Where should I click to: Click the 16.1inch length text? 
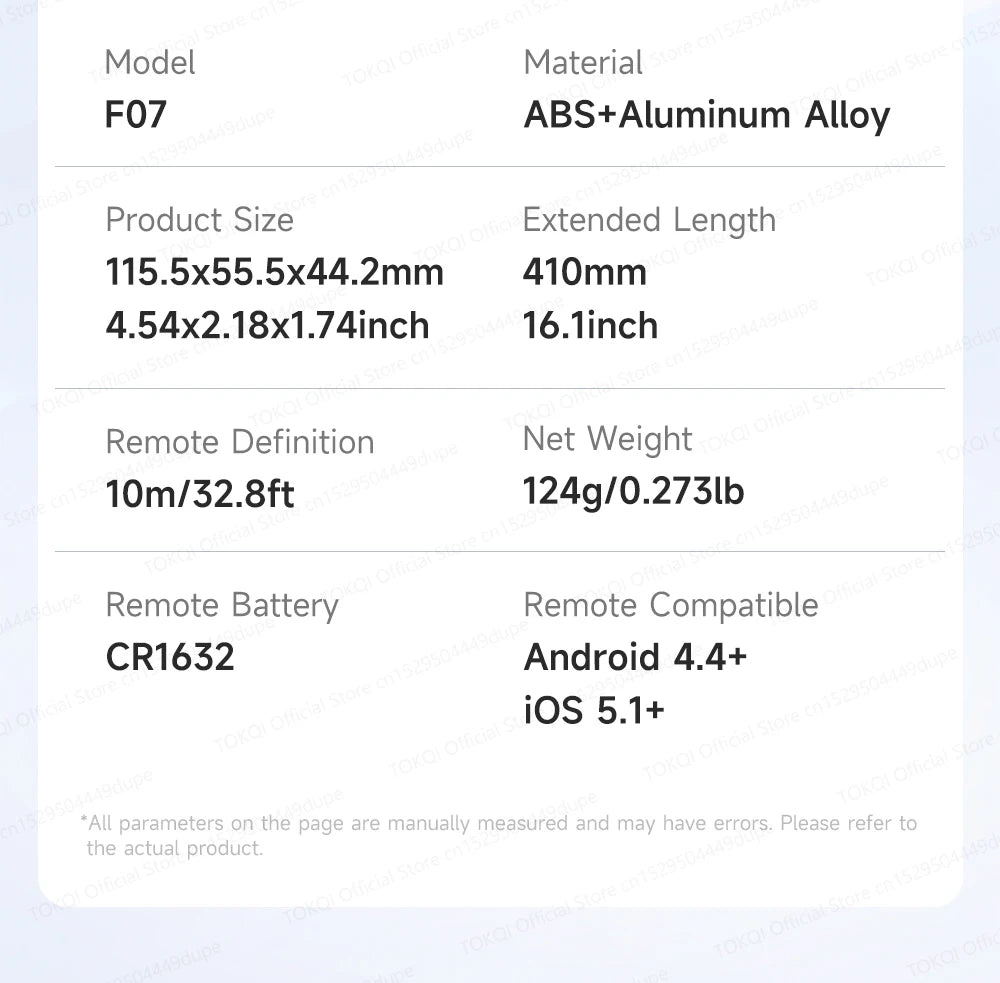tap(590, 325)
